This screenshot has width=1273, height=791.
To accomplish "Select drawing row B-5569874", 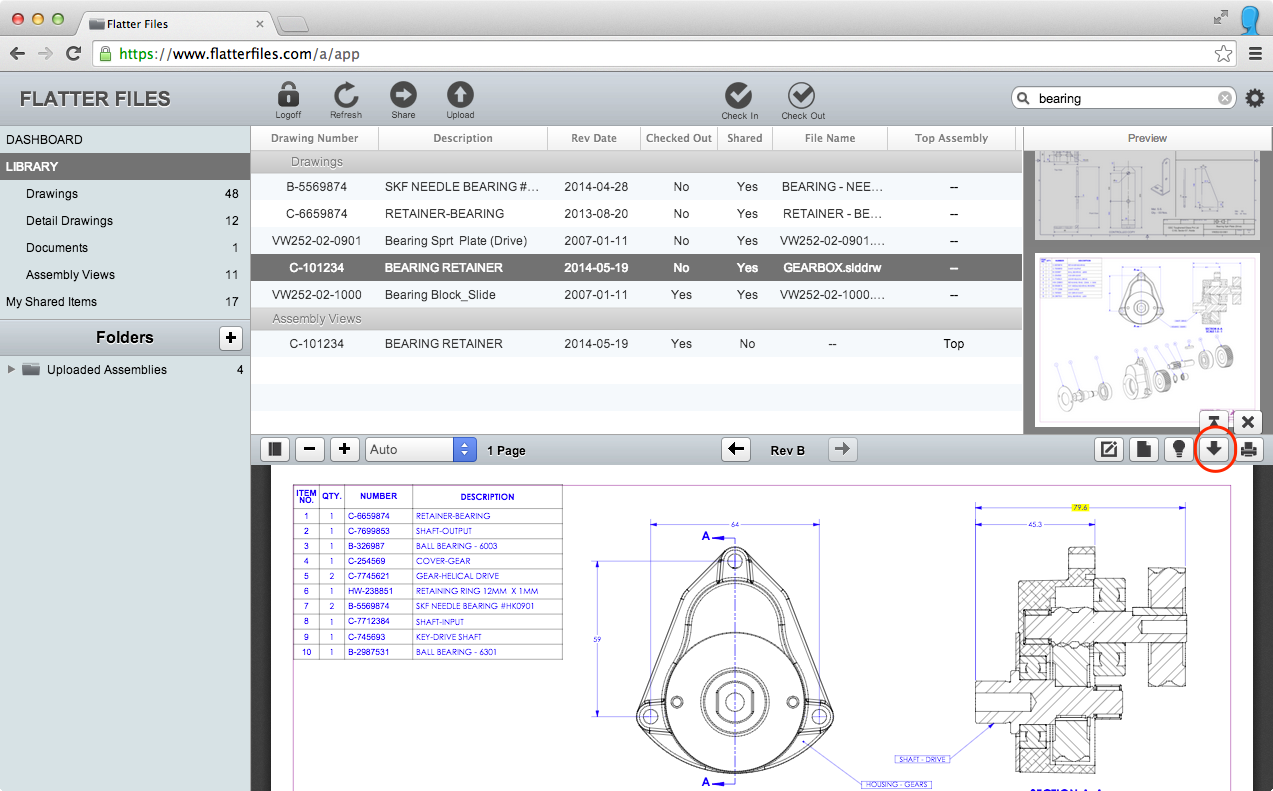I will 636,187.
